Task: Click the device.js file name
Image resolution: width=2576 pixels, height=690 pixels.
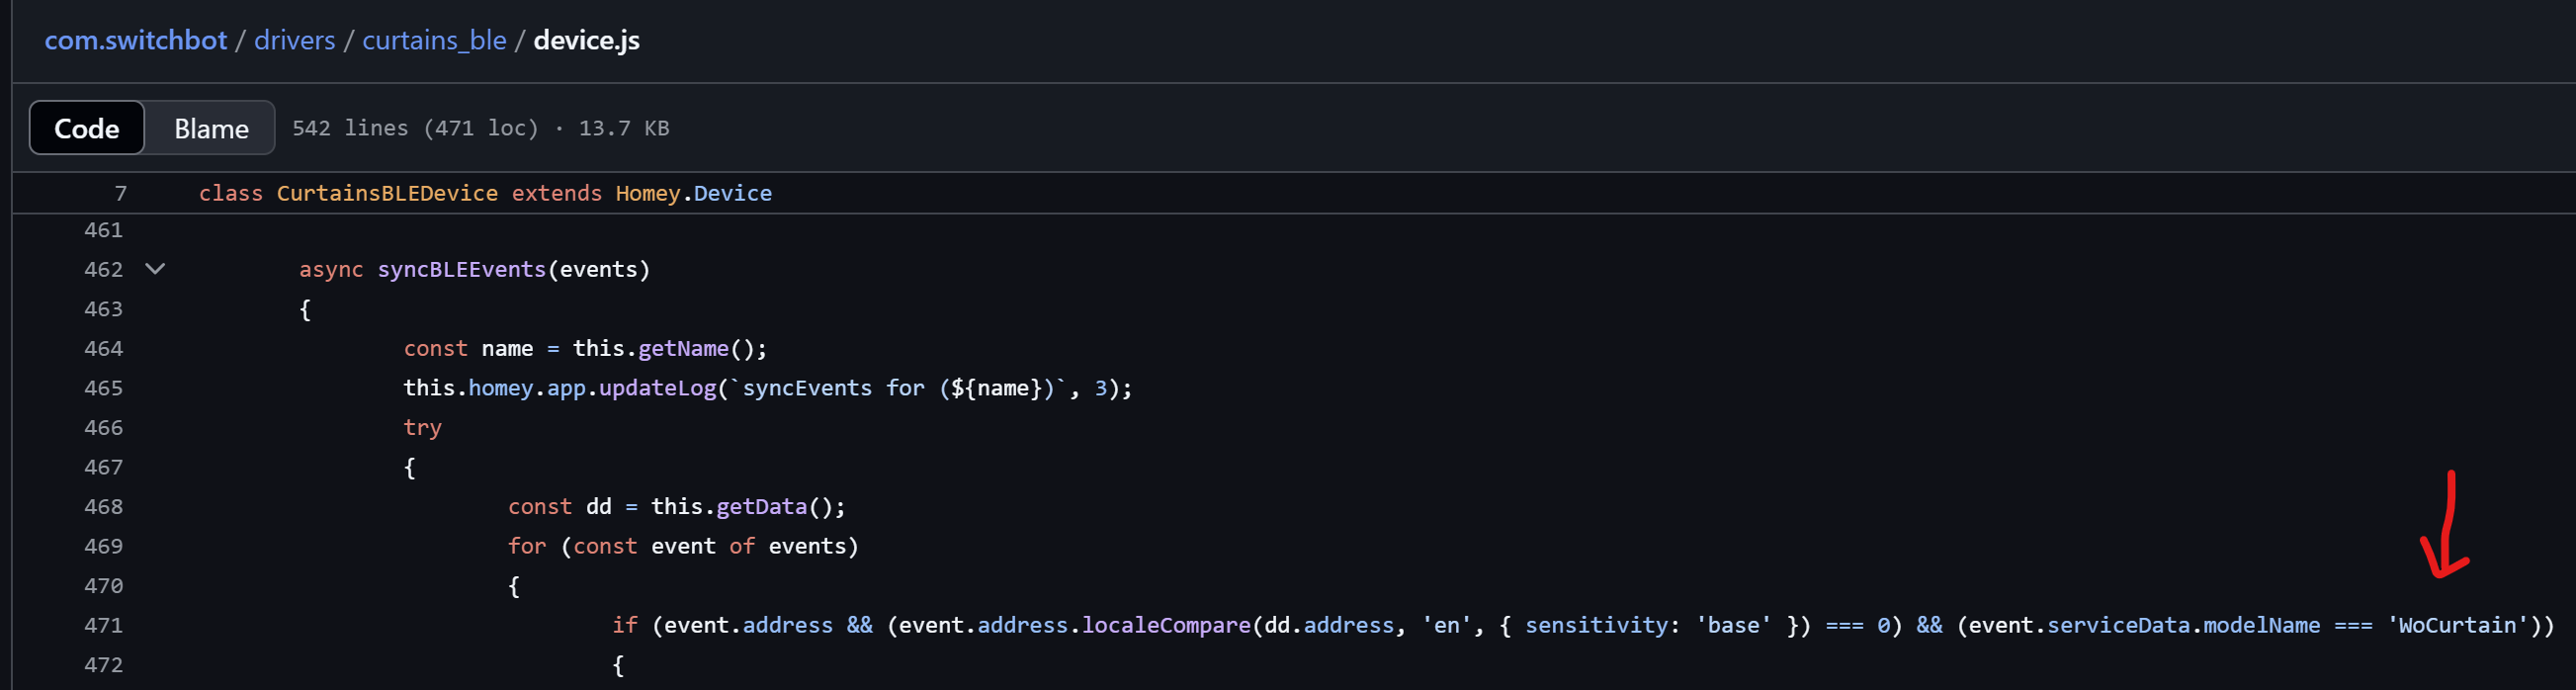Action: click(587, 40)
